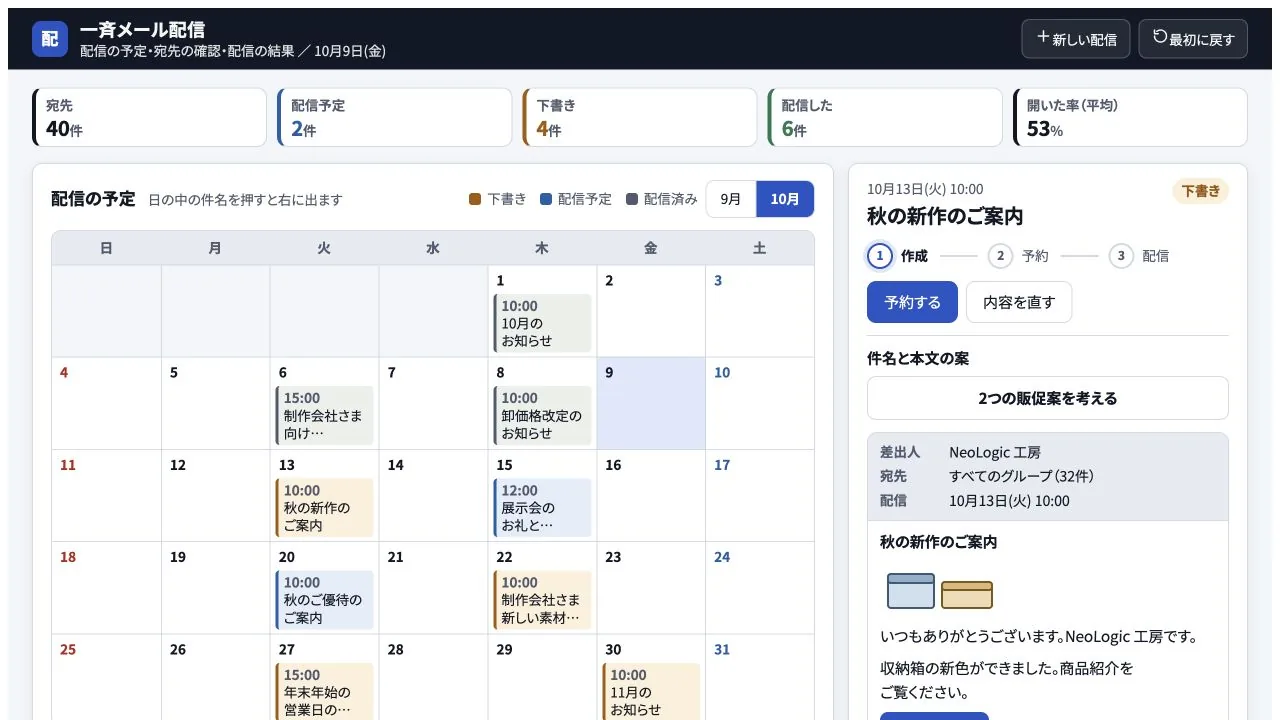Viewport: 1280px width, 720px height.
Task: Click the storage box product image
Action: (x=940, y=591)
